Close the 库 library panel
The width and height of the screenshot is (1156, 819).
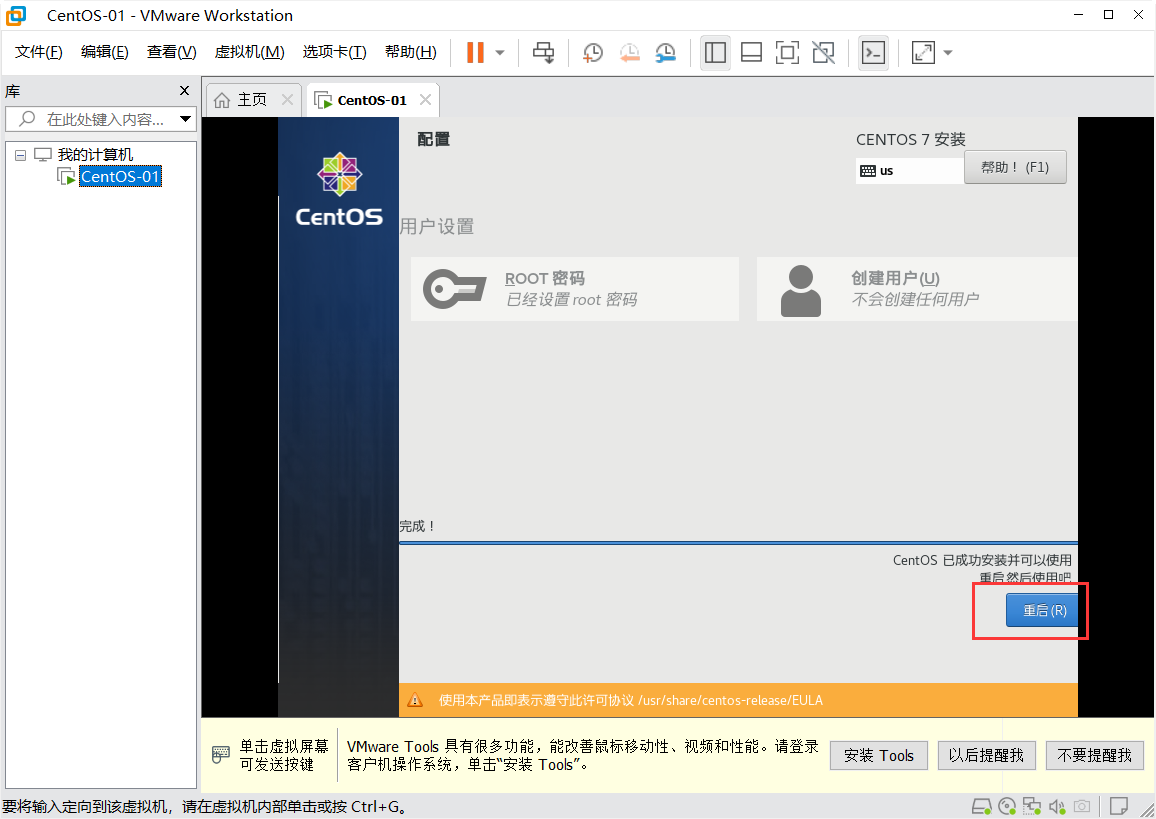tap(184, 91)
